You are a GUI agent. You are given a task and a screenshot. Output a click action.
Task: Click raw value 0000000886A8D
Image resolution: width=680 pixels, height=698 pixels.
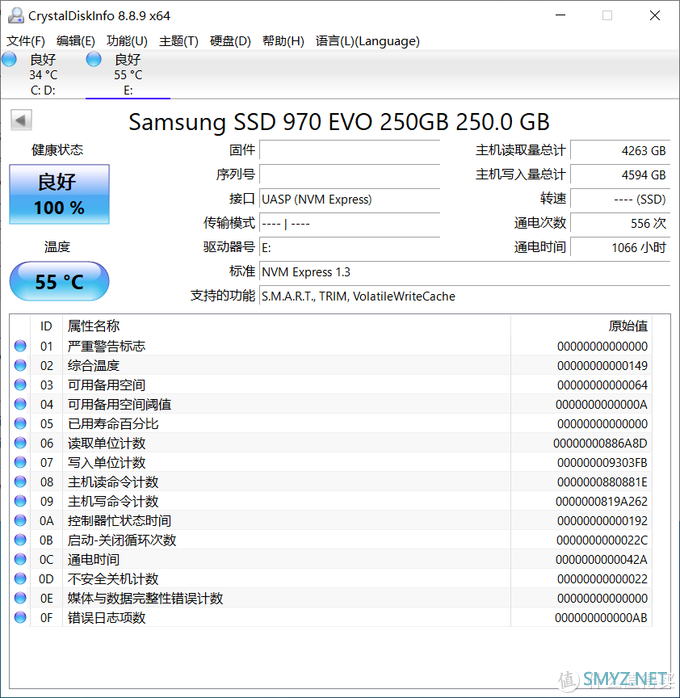tap(600, 443)
